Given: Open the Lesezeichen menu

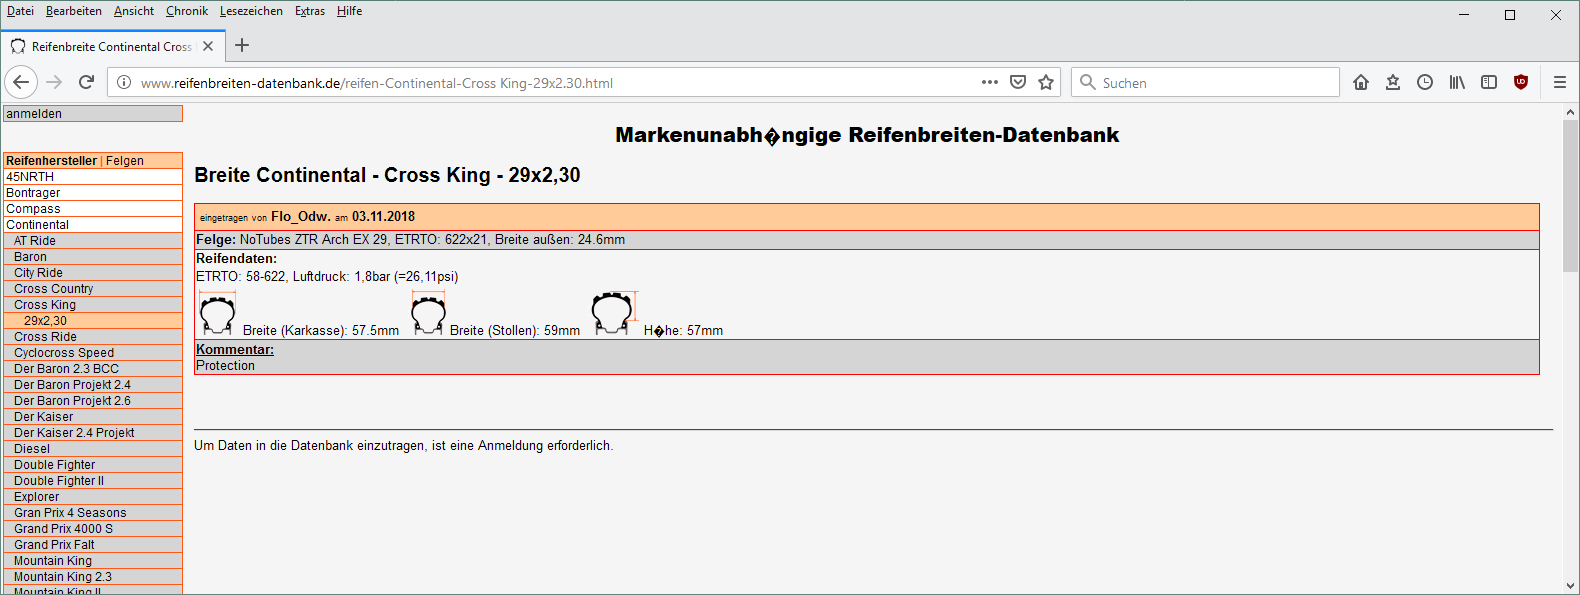Looking at the screenshot, I should click(251, 11).
